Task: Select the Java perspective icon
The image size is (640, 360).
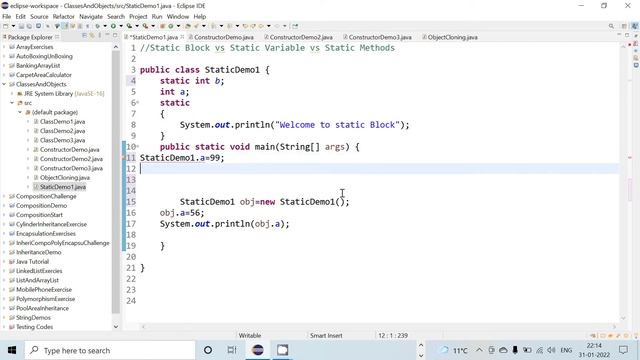Action: click(635, 26)
